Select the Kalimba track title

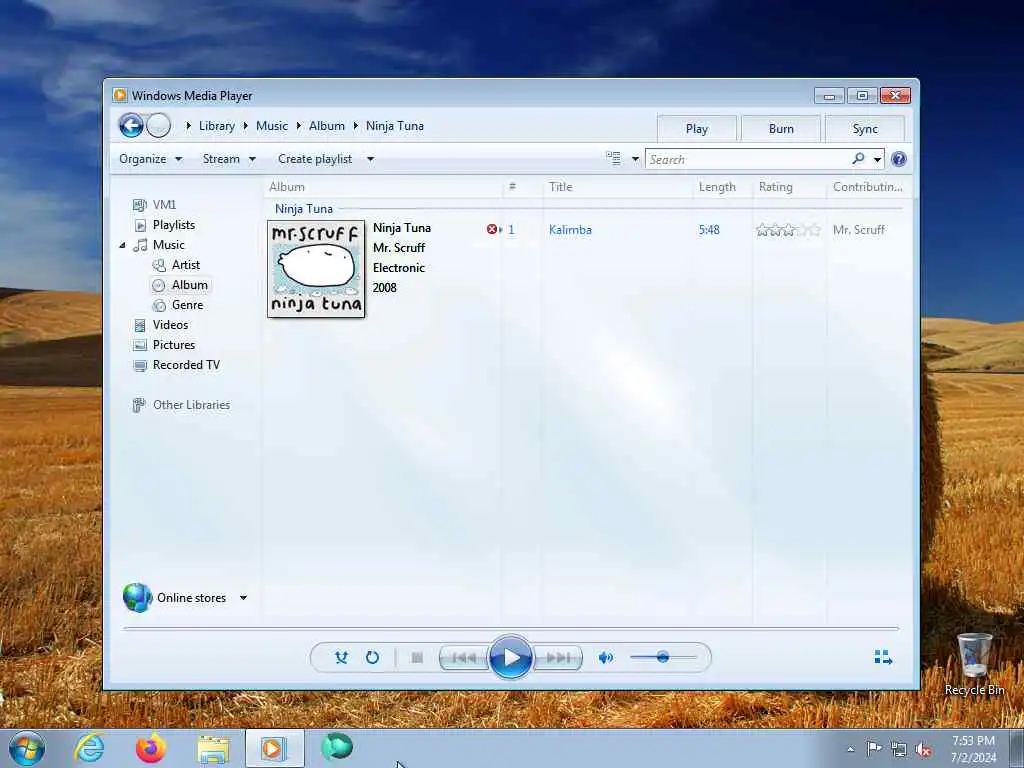click(570, 230)
